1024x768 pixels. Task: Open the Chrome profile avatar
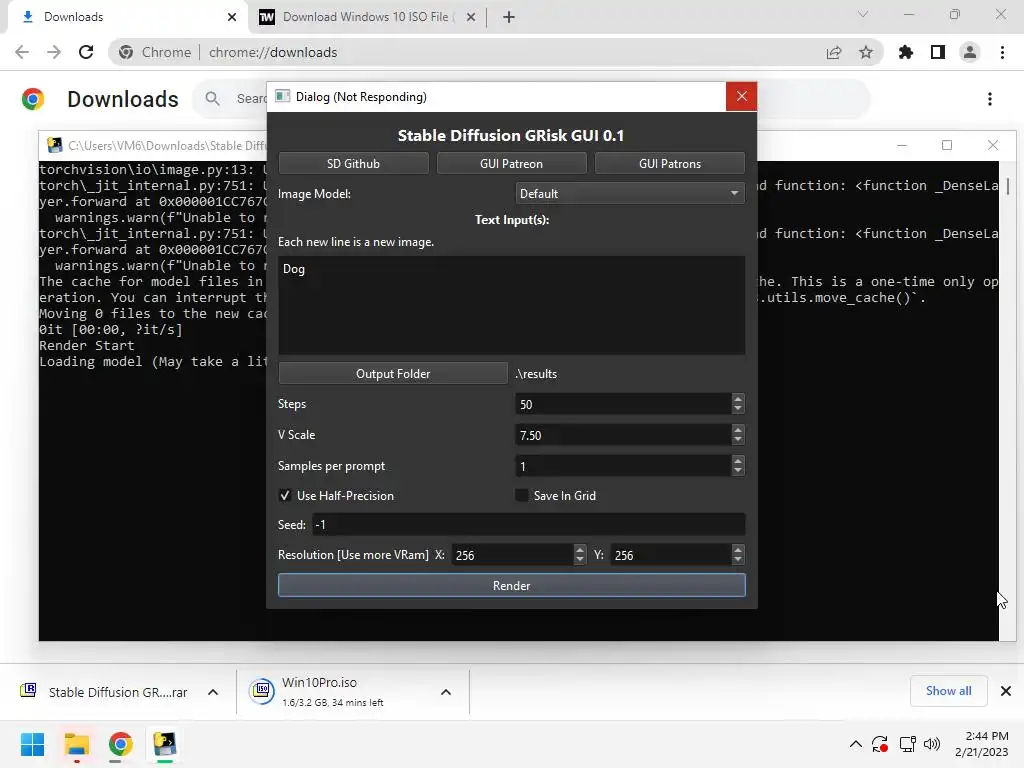[970, 52]
